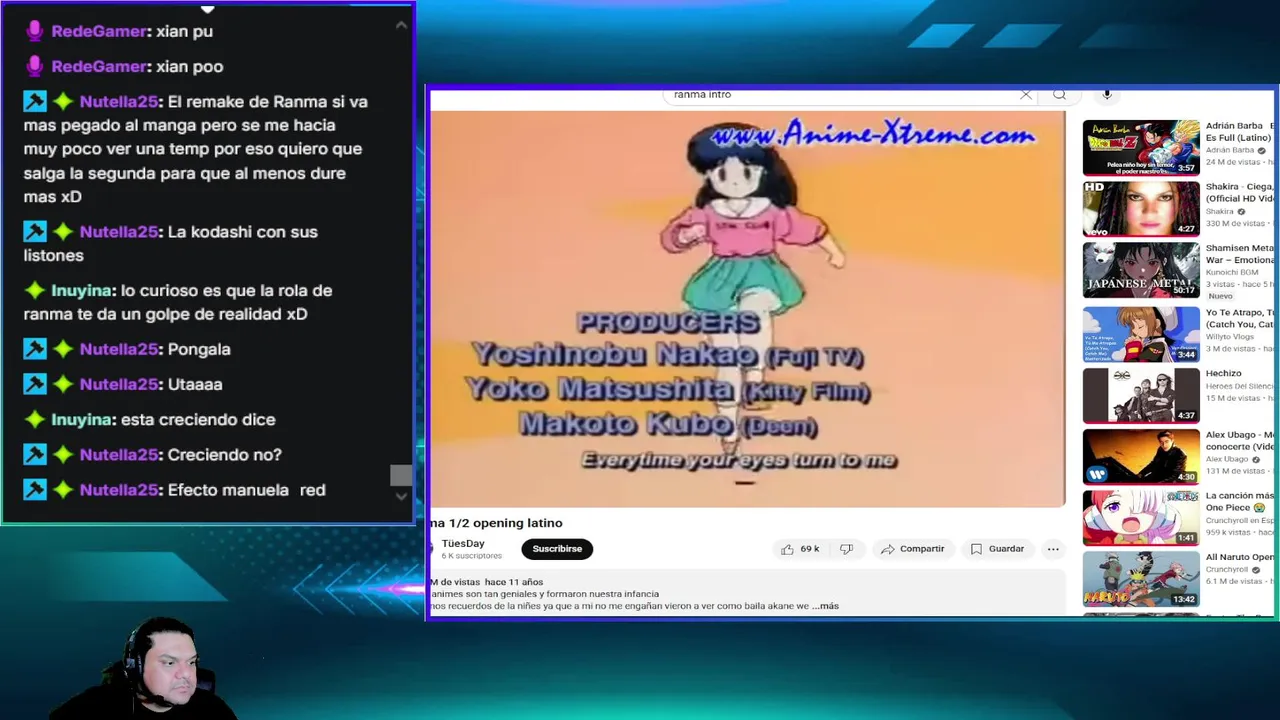1280x720 pixels.
Task: Click the Ranma 1/2 opening video player
Action: point(748,307)
